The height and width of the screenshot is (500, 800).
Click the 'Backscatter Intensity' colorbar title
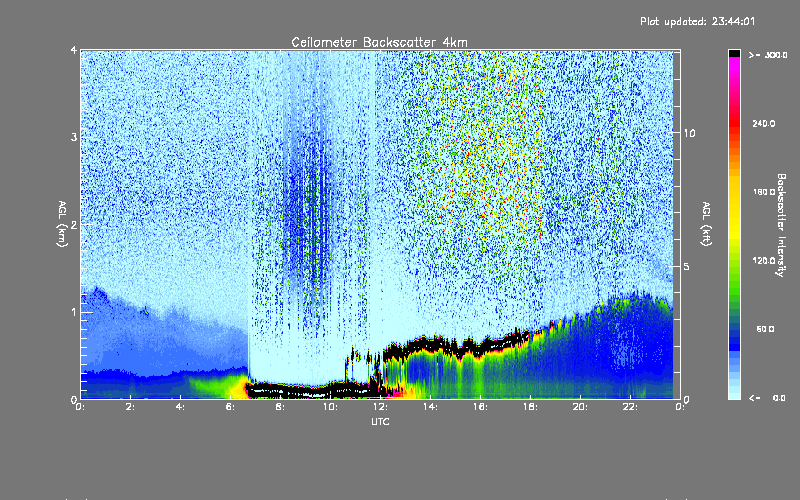[781, 225]
